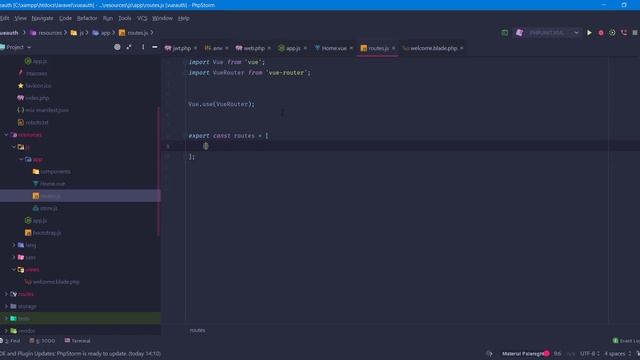640x360 pixels.
Task: Open the Run menu
Action: (x=108, y=18)
